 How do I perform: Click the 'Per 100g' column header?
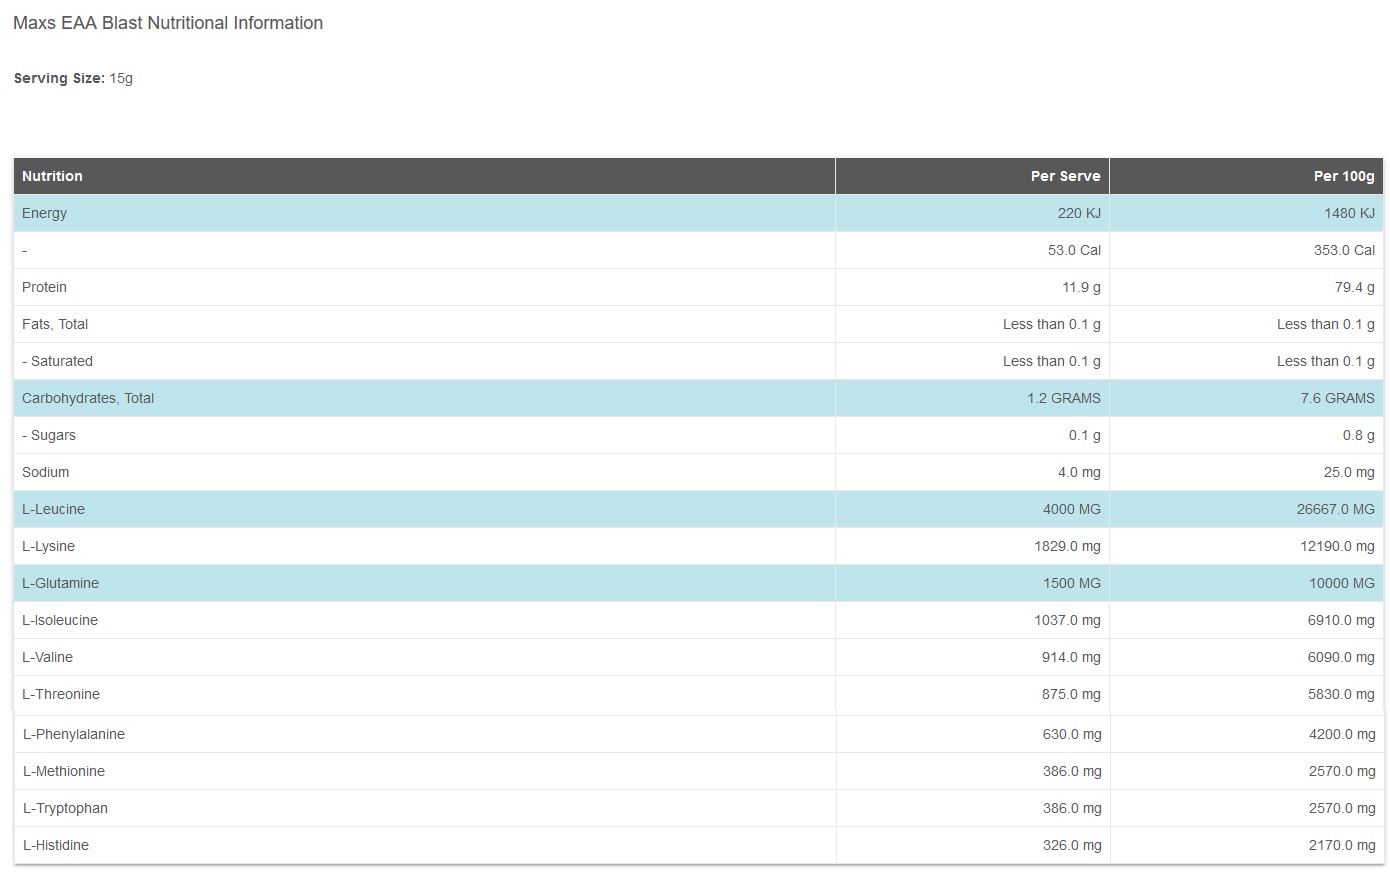[1344, 176]
